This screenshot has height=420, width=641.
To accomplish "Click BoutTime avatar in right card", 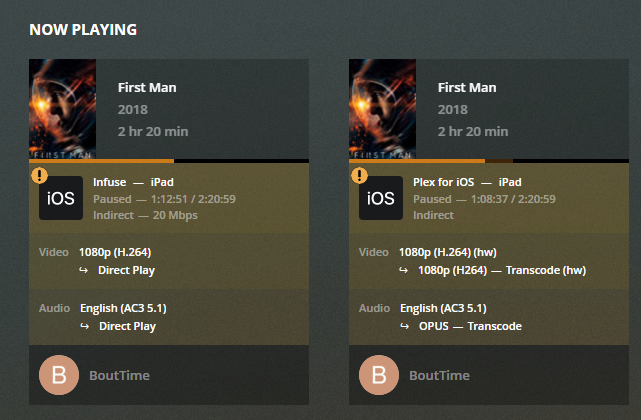I will [377, 375].
